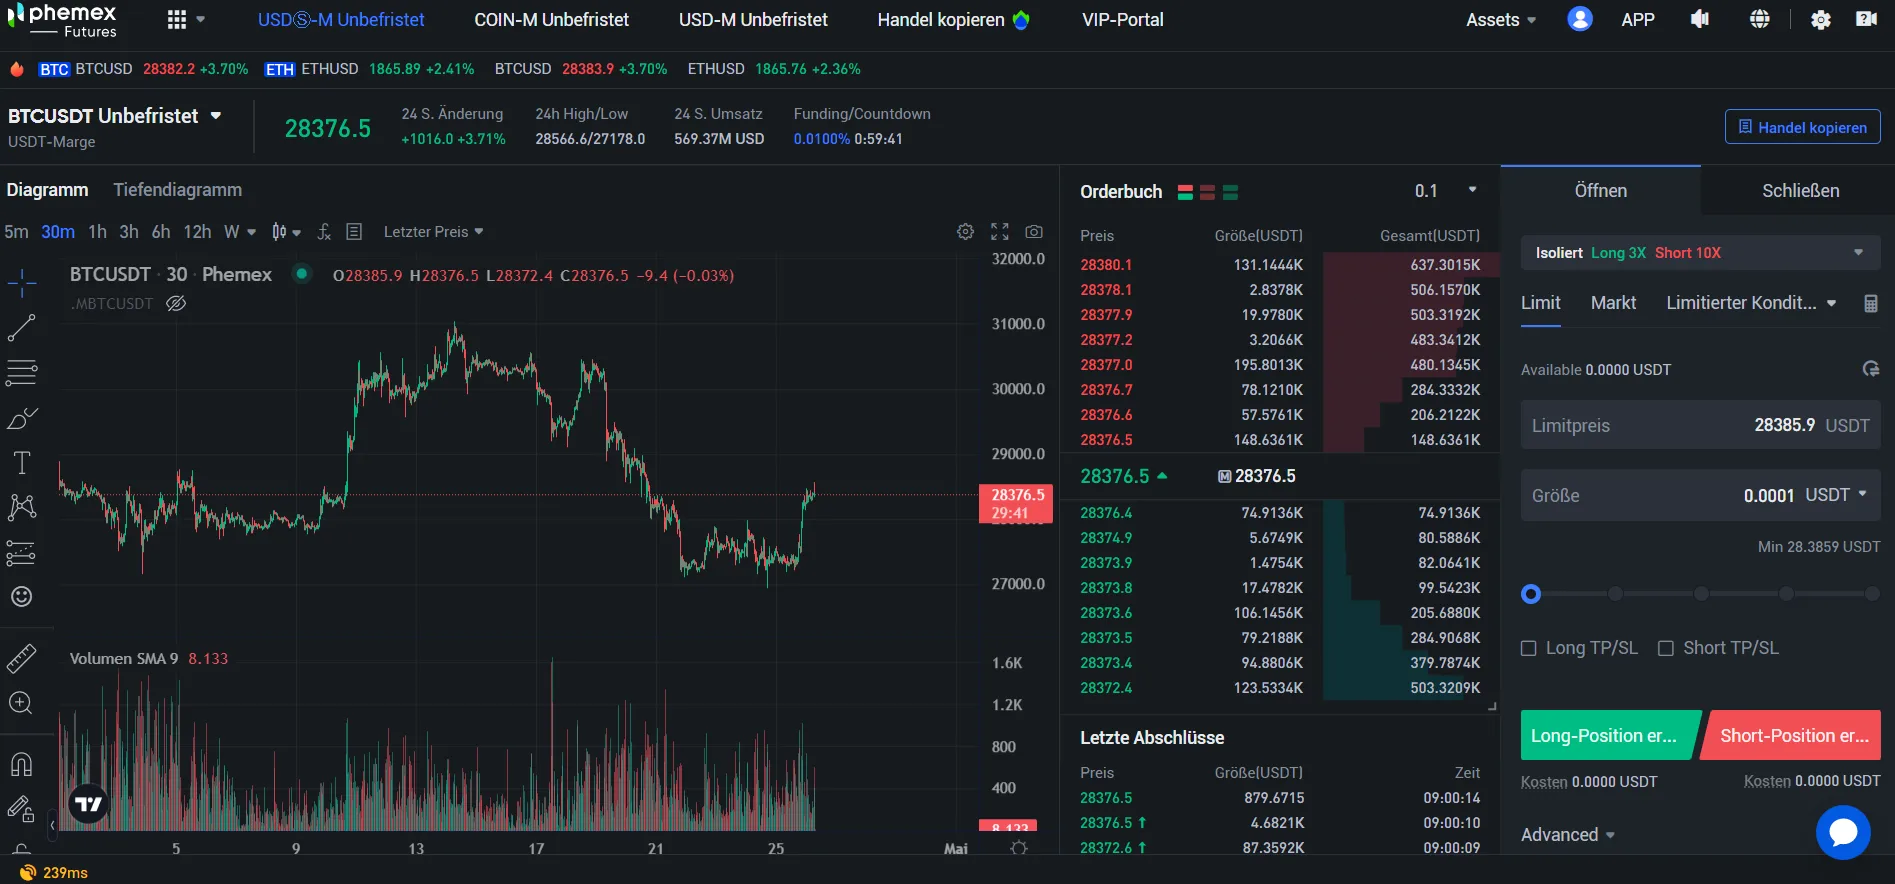The width and height of the screenshot is (1895, 884).
Task: Click the Limitpreis input field
Action: (x=1700, y=425)
